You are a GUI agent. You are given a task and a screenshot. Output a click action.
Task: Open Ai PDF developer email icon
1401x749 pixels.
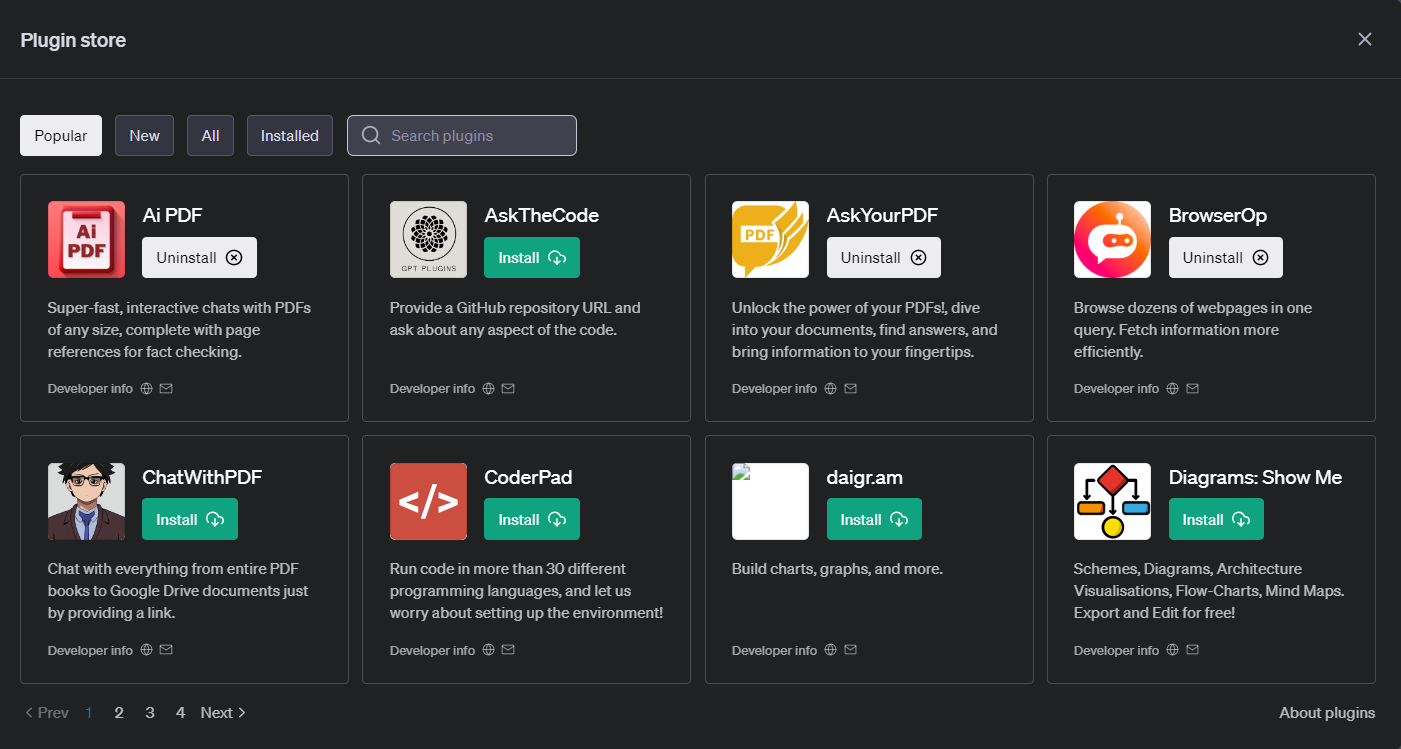[166, 388]
